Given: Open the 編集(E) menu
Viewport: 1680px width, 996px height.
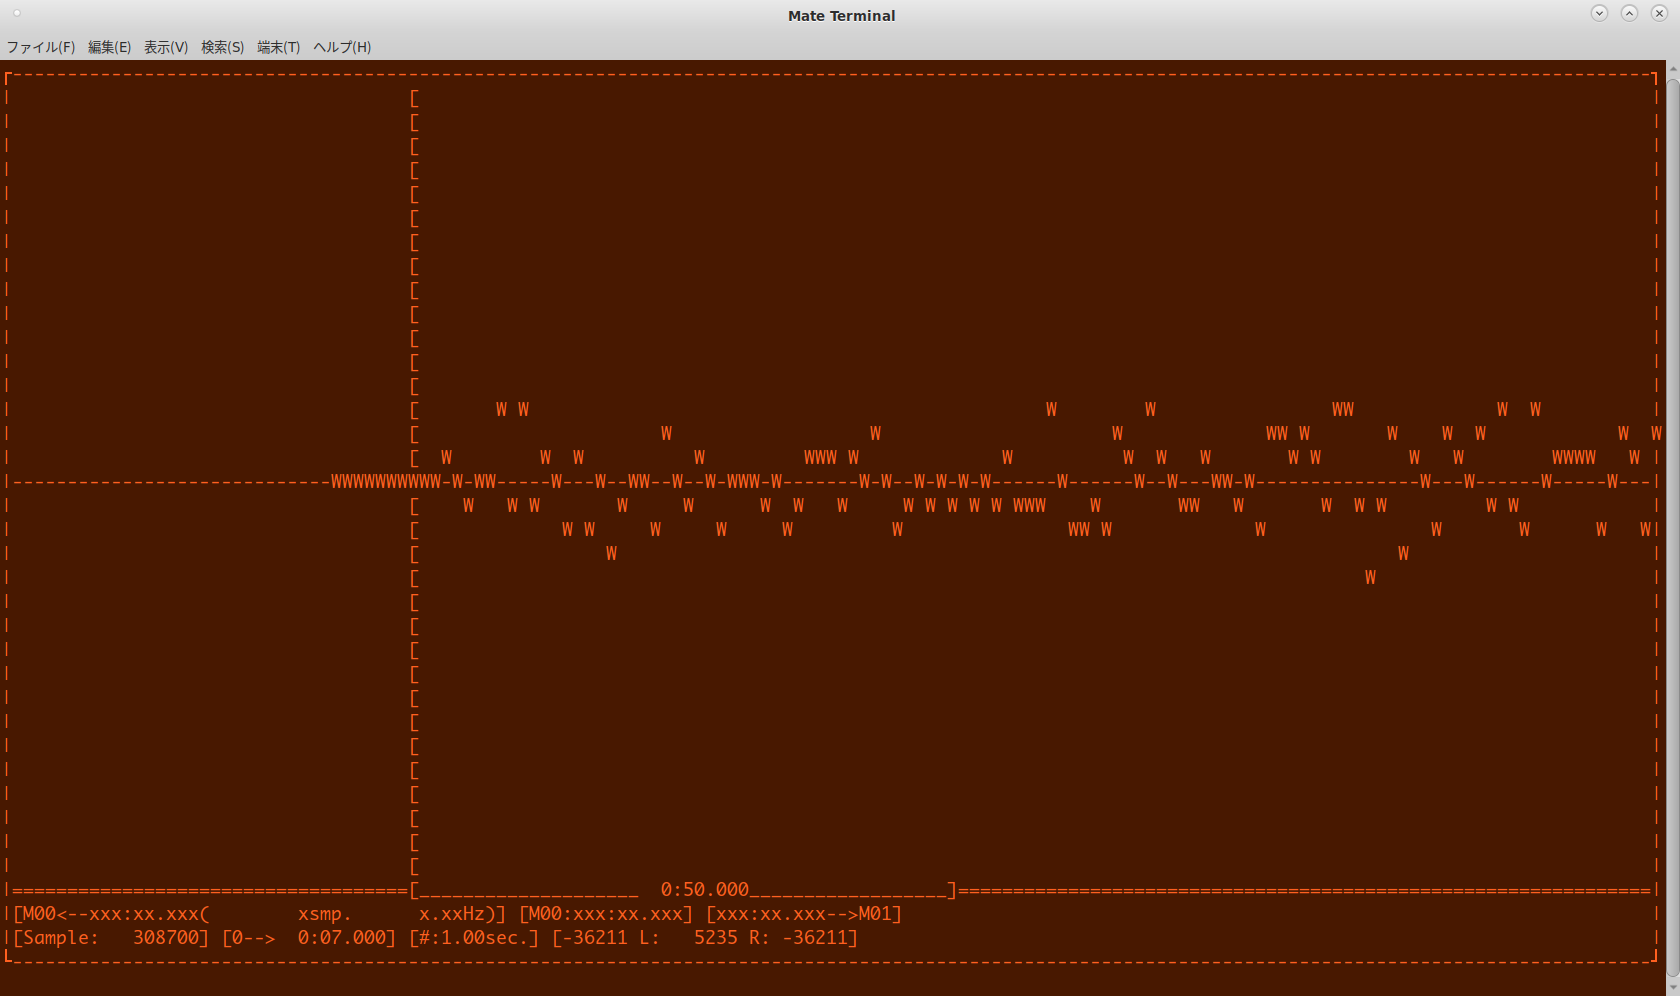Looking at the screenshot, I should [x=109, y=47].
